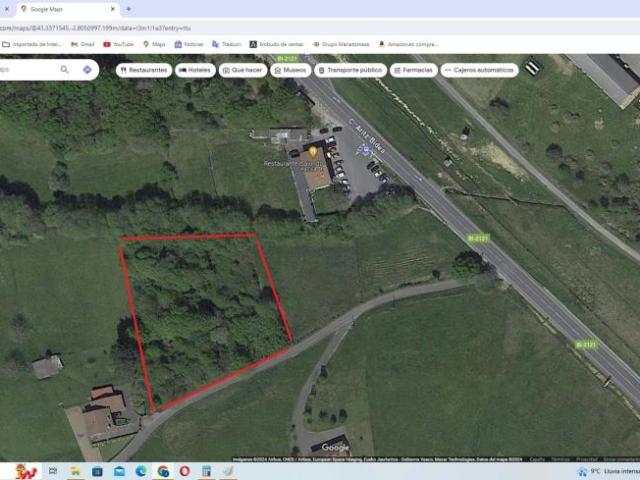Show Cajeros automáticos on map
This screenshot has width=640, height=480.
click(x=479, y=70)
